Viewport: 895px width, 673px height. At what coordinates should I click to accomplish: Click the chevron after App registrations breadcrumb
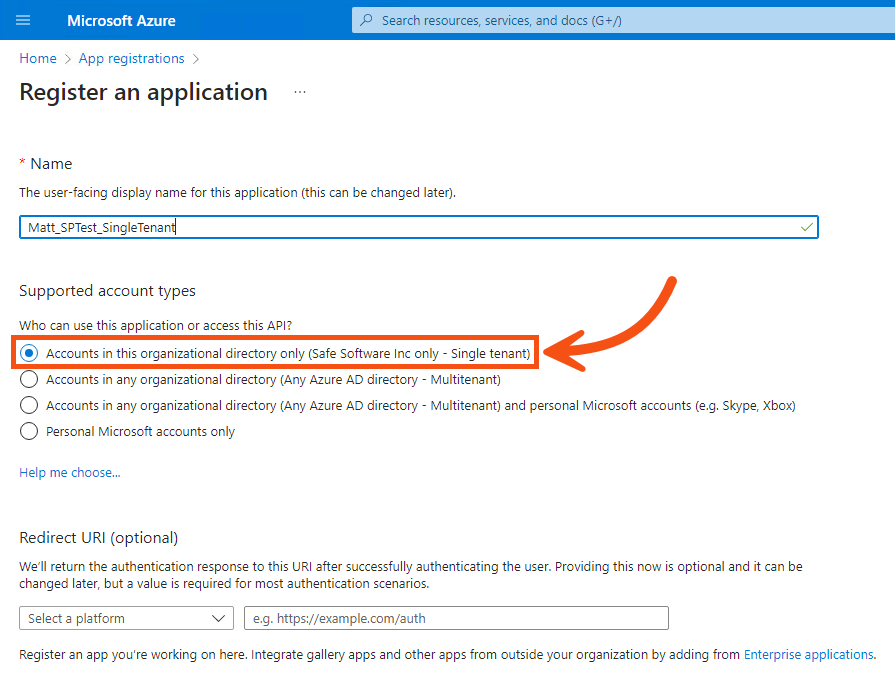coord(196,58)
